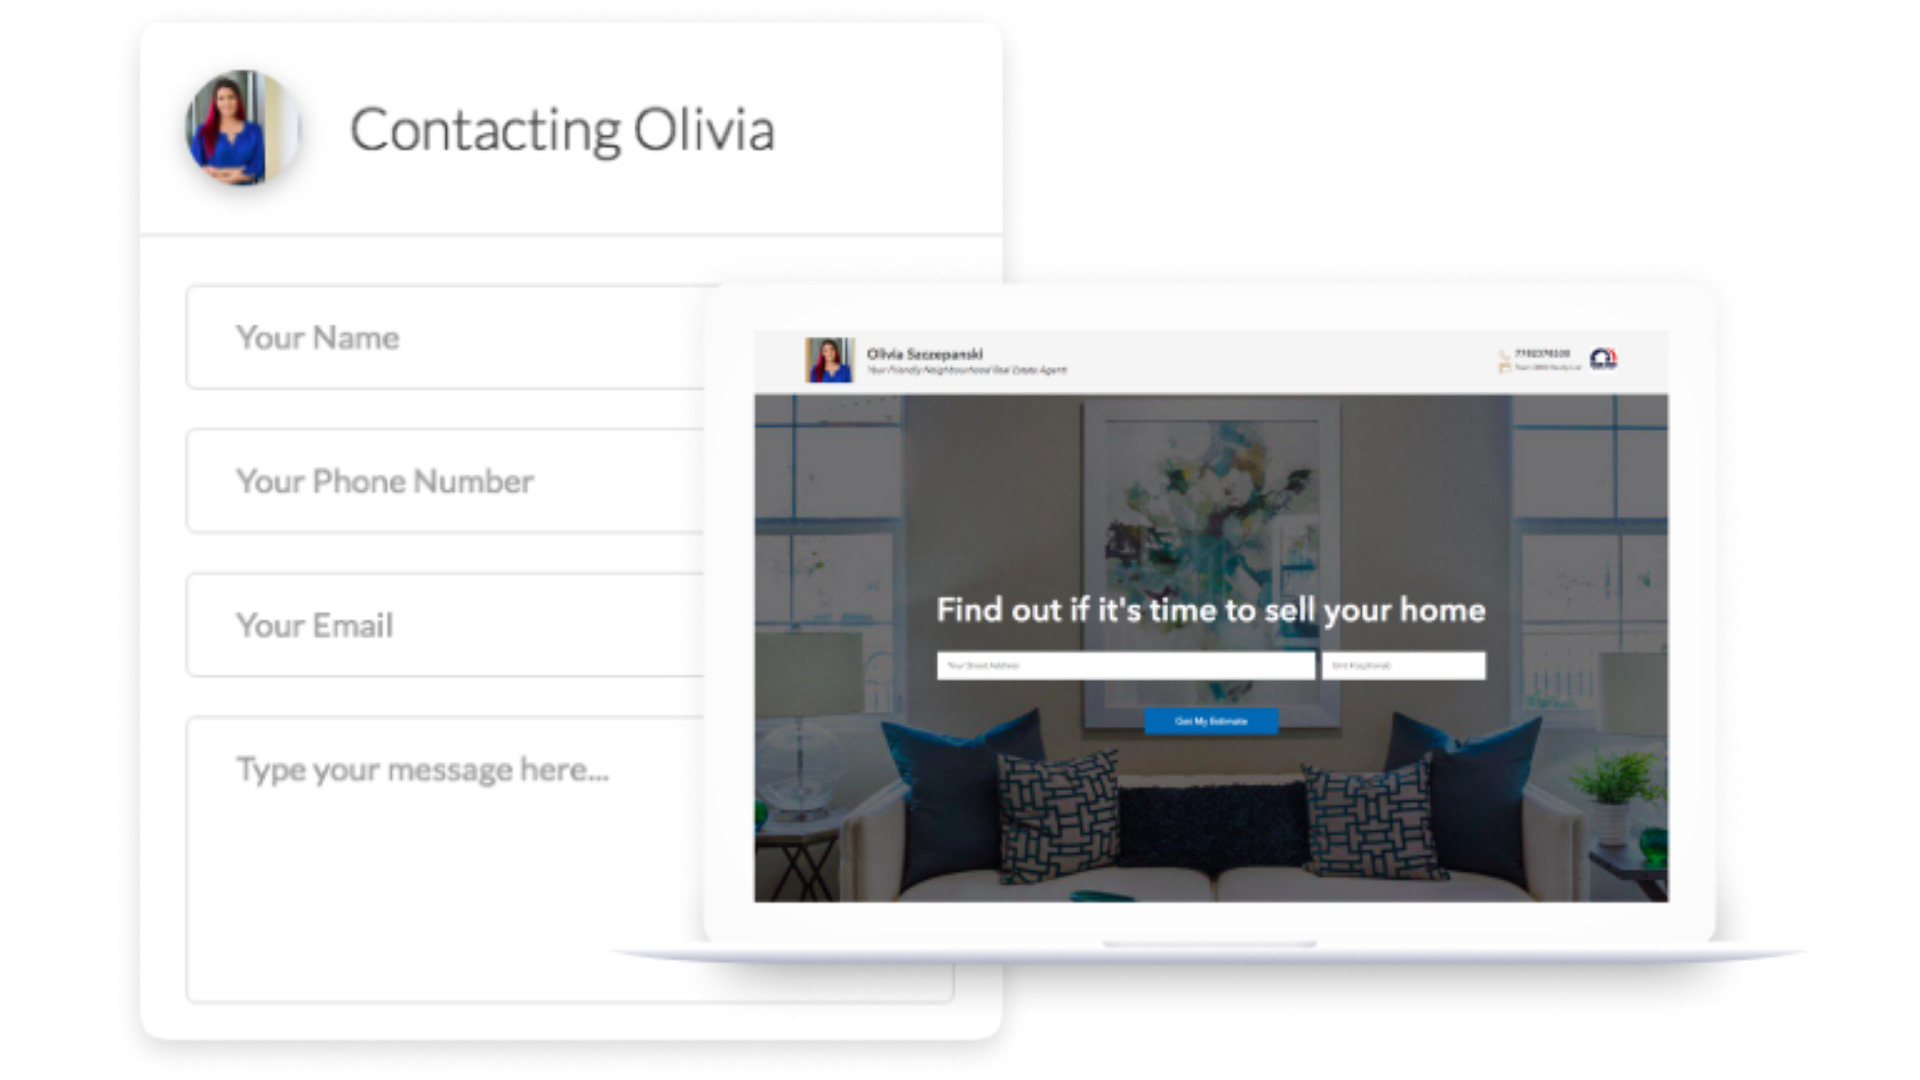Viewport: 1920px width, 1080px height.
Task: Click the RE/MAX logo icon
Action: click(1607, 359)
